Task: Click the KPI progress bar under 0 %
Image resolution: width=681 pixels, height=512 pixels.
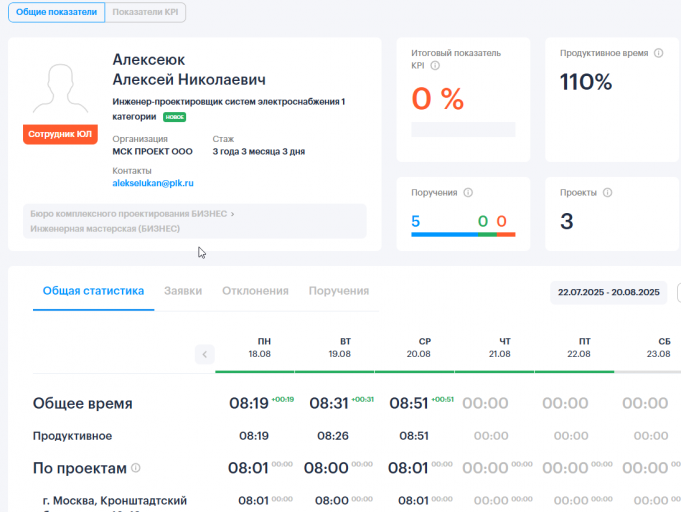Action: (463, 129)
